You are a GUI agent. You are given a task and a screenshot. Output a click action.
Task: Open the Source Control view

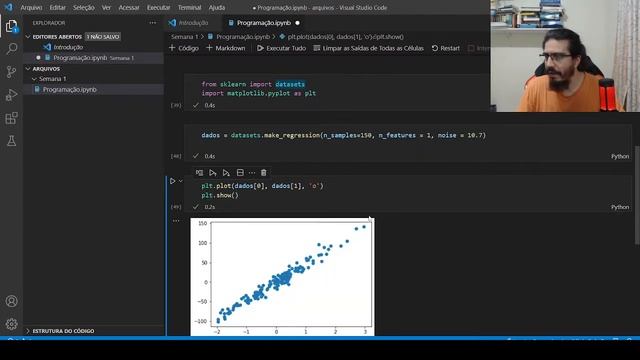[11, 72]
